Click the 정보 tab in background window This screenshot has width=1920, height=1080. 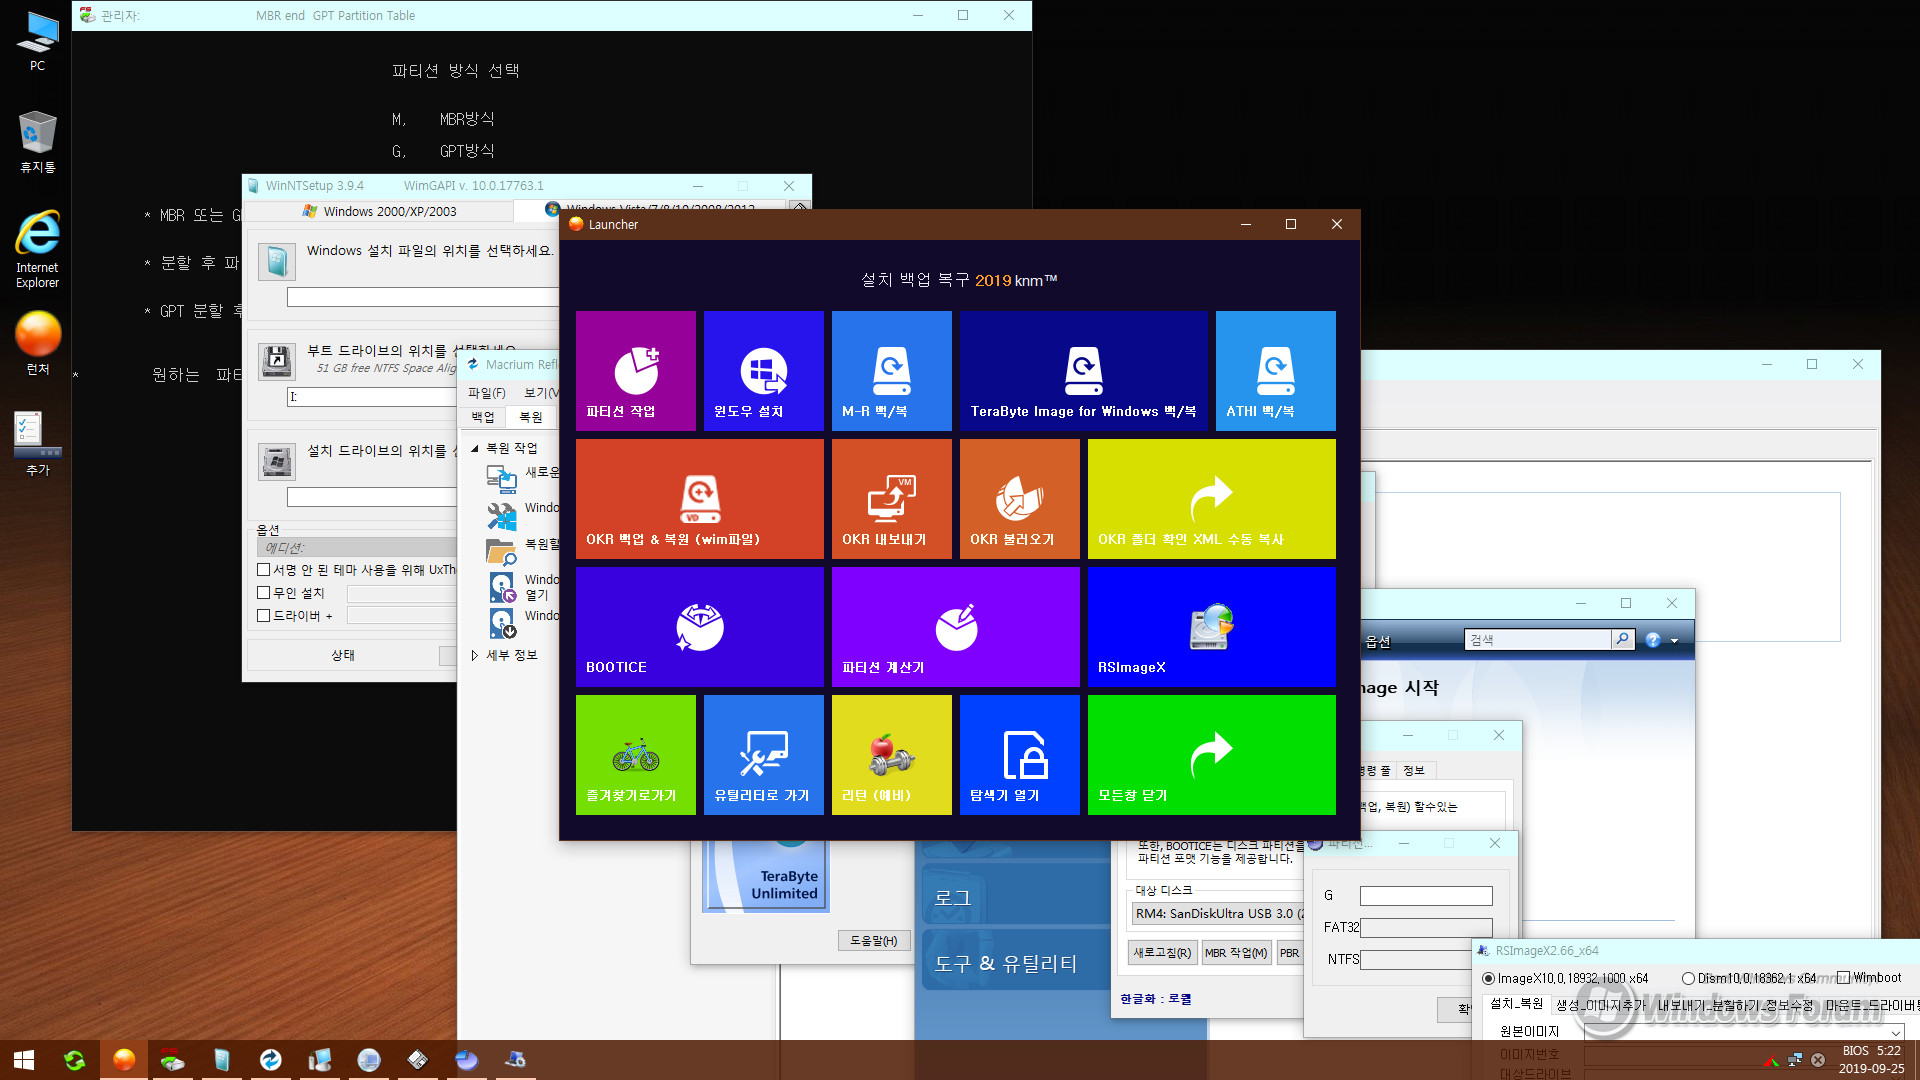1414,770
